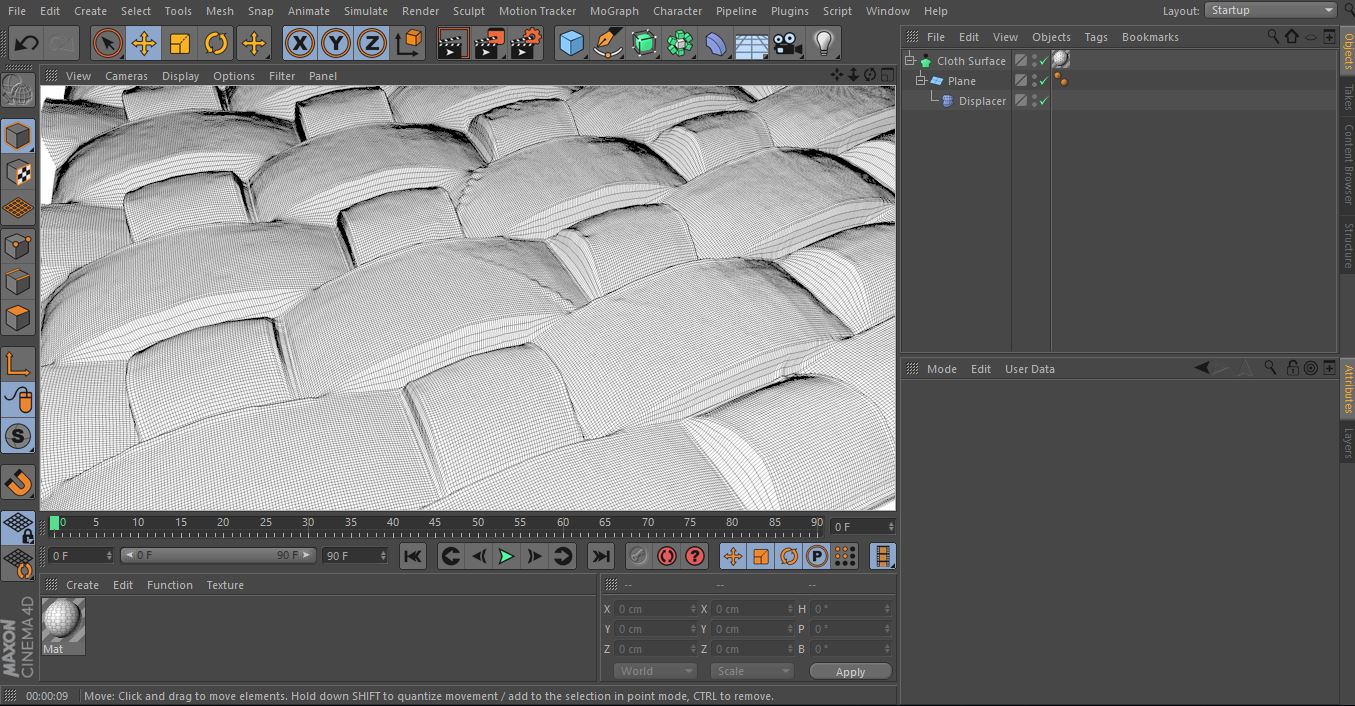Click the Render View clapperboard icon
This screenshot has height=706, width=1355.
pyautogui.click(x=453, y=44)
